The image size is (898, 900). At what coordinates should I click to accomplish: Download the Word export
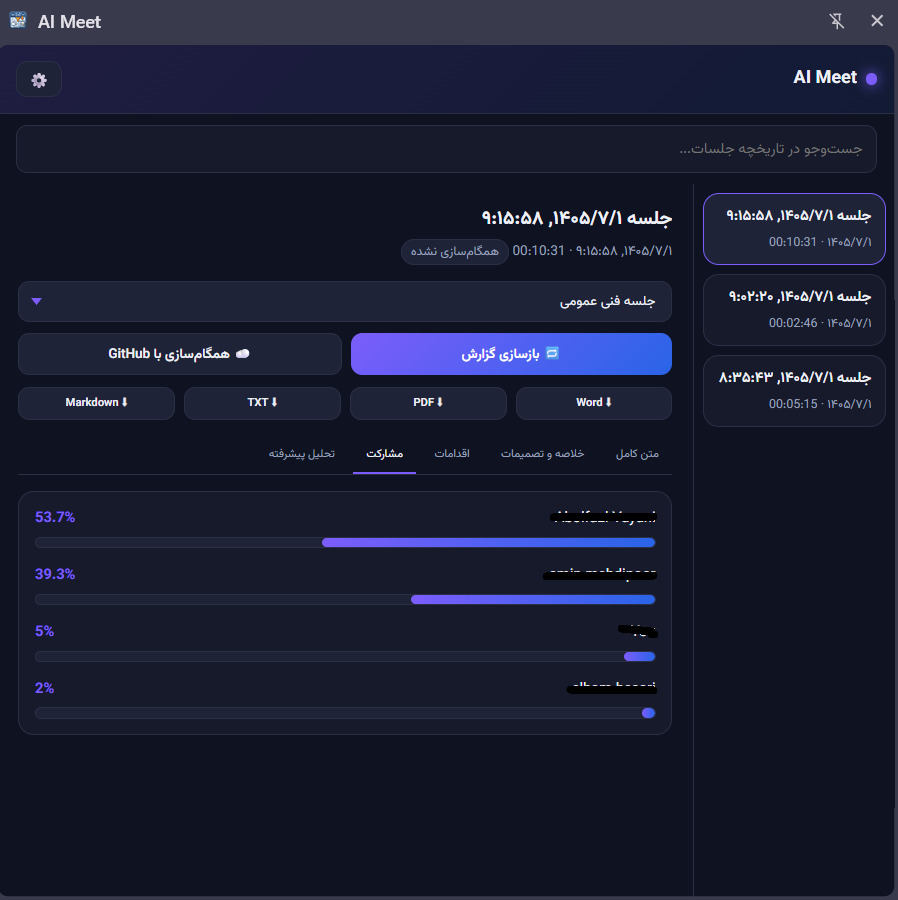pyautogui.click(x=594, y=403)
